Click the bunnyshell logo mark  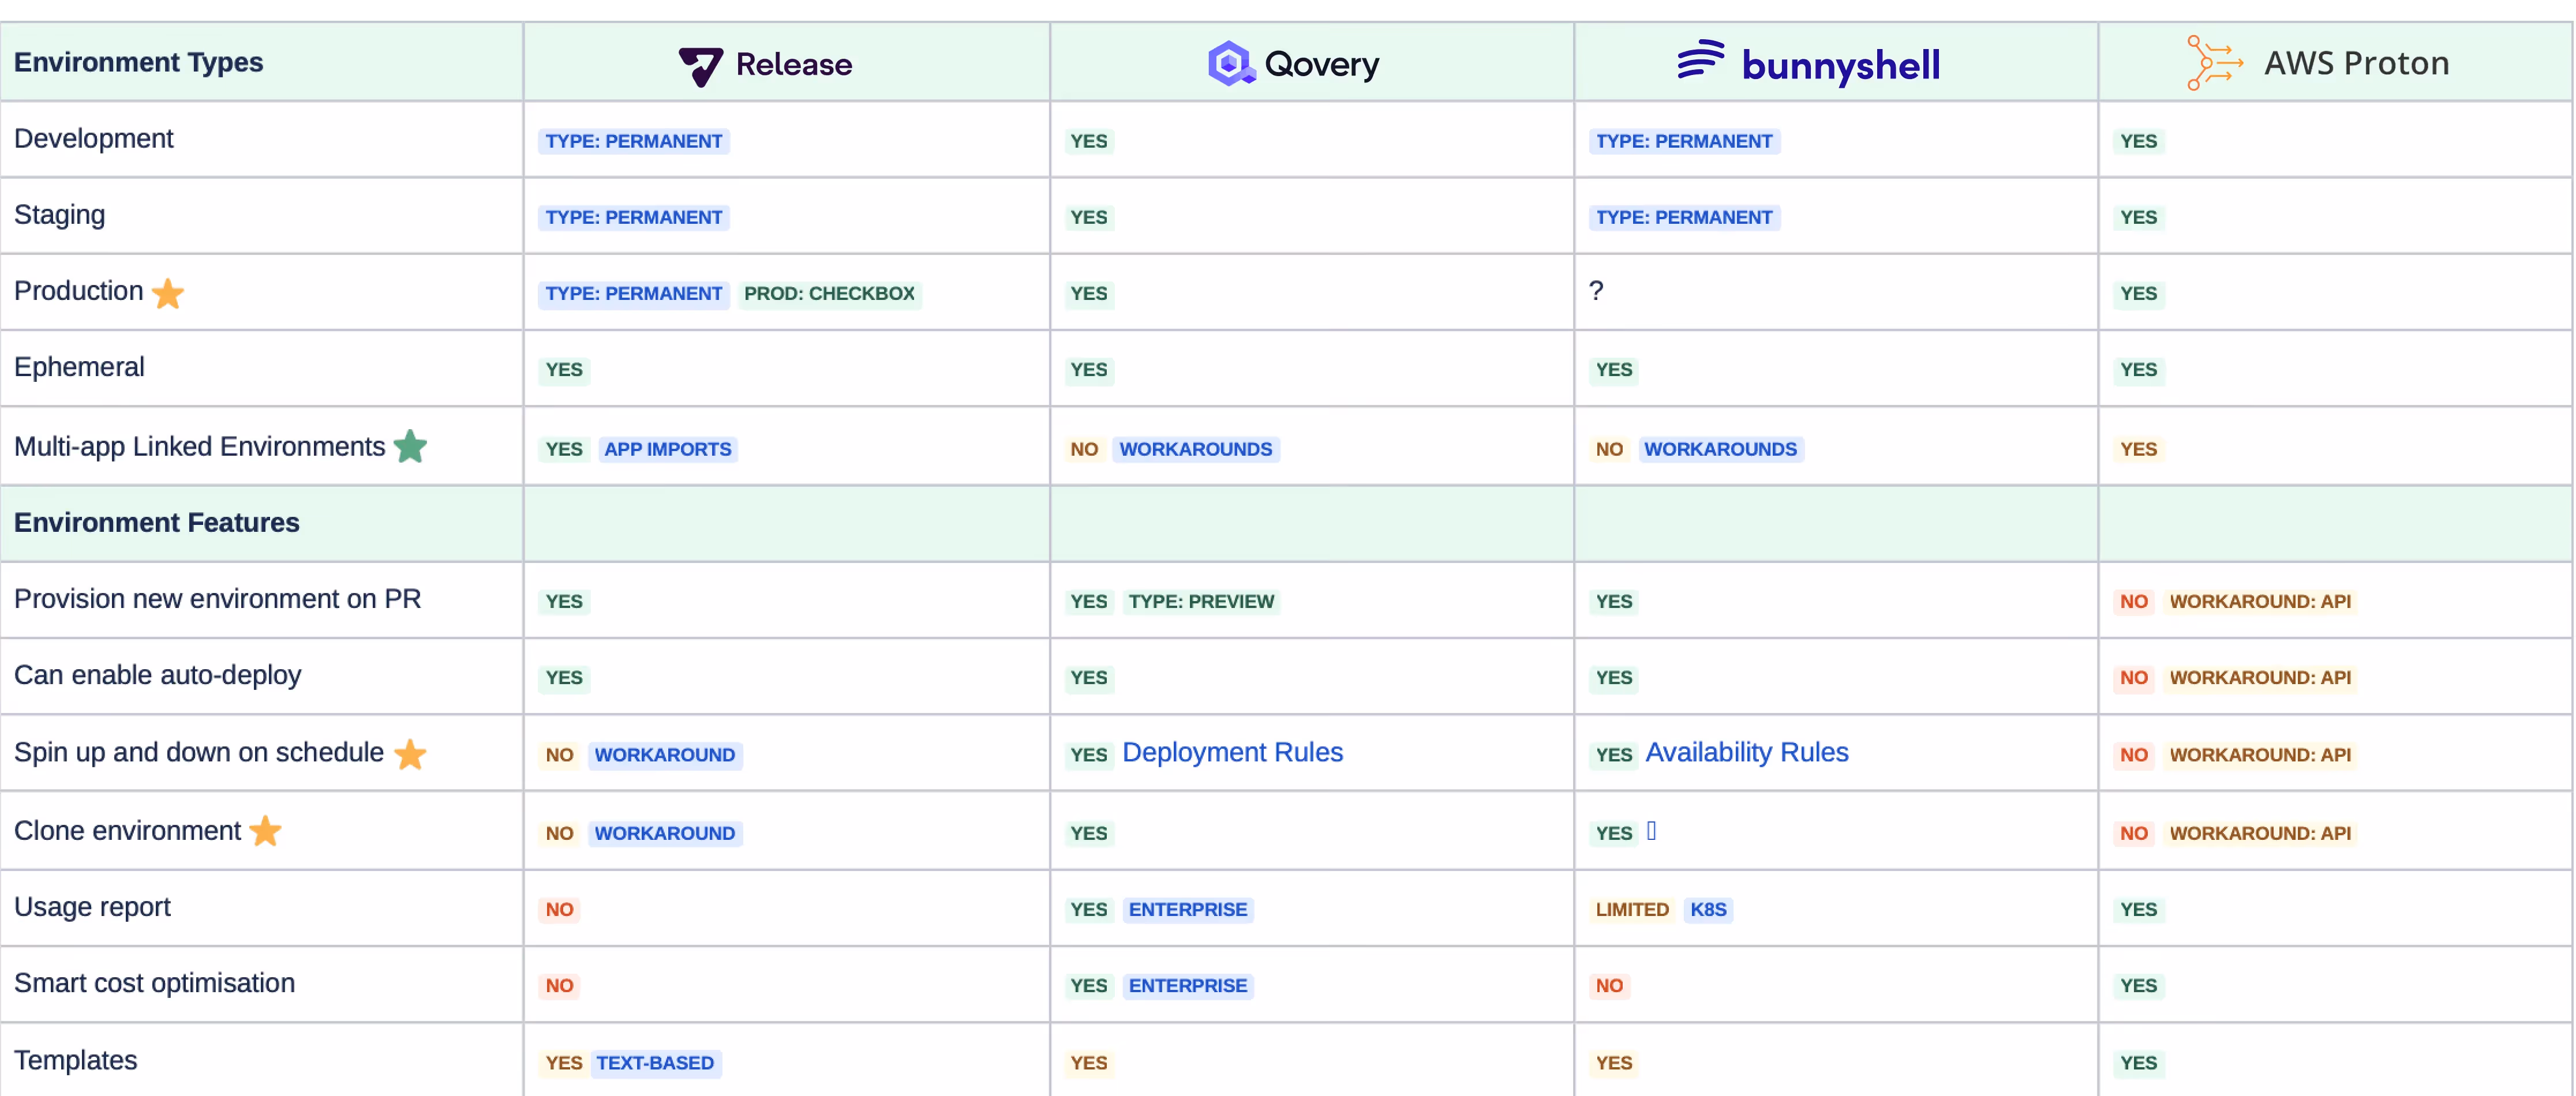1700,59
